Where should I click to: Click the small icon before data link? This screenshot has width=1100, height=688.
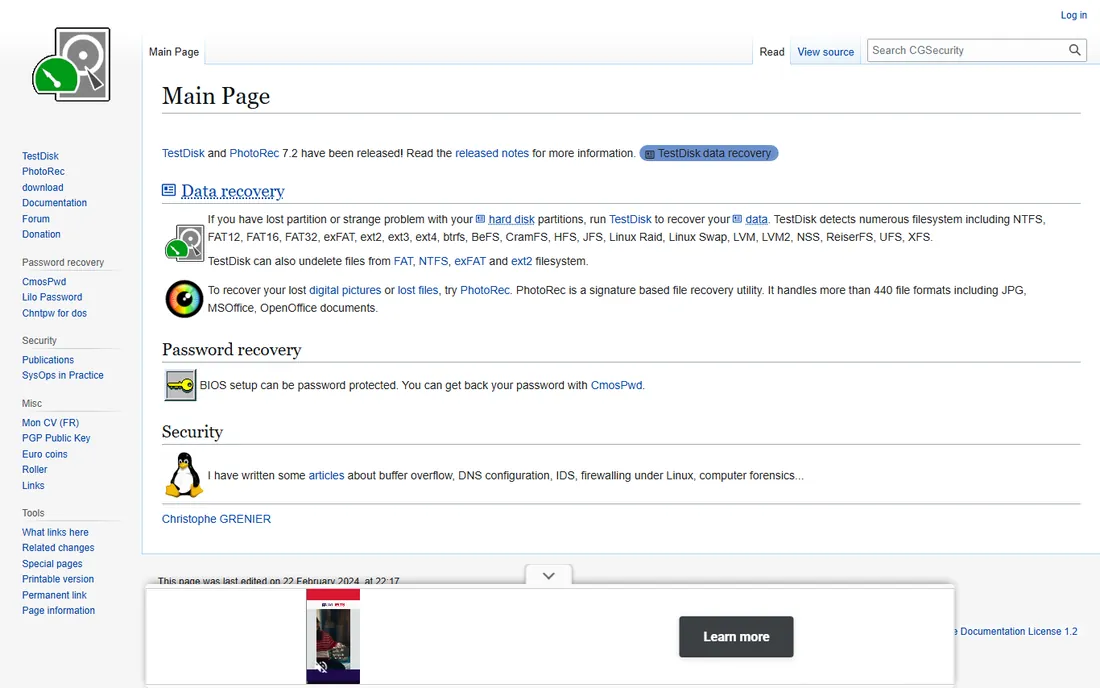pos(737,219)
